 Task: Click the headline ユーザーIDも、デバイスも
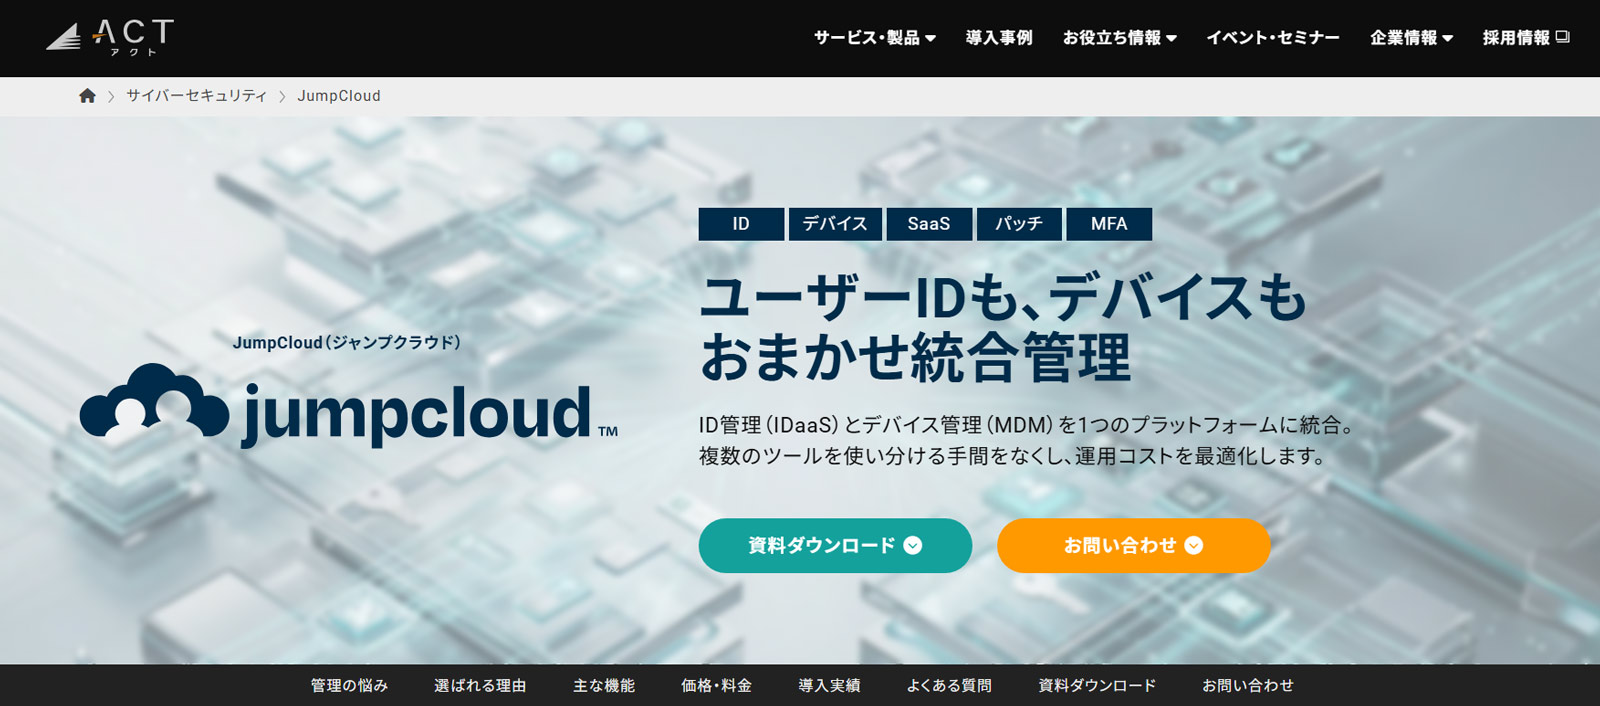pyautogui.click(x=1003, y=298)
